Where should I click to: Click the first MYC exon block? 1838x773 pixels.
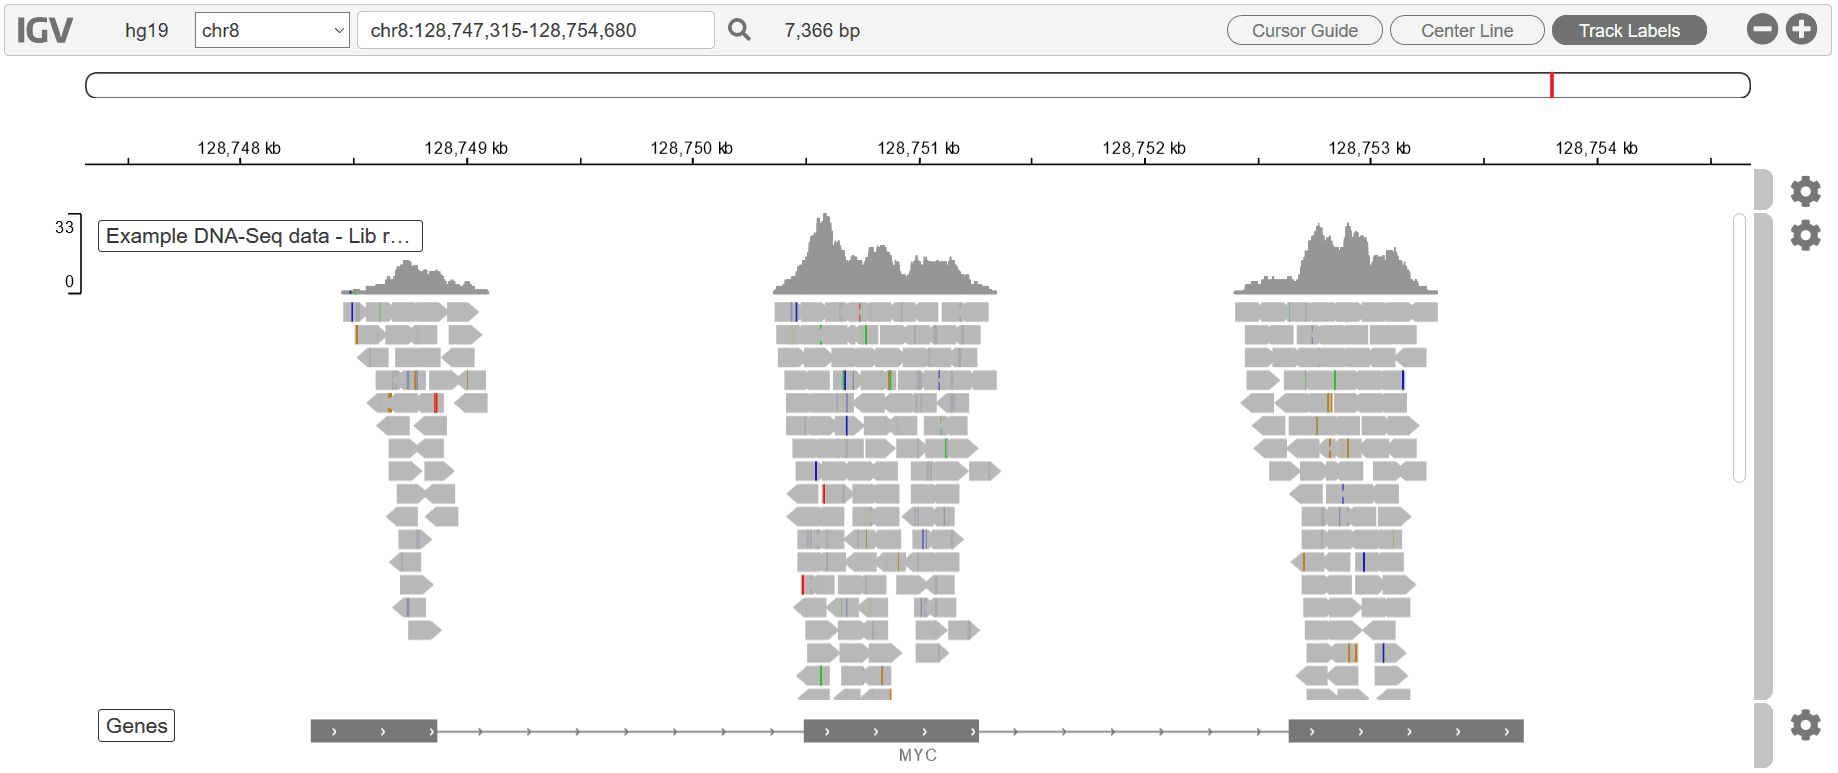coord(374,731)
